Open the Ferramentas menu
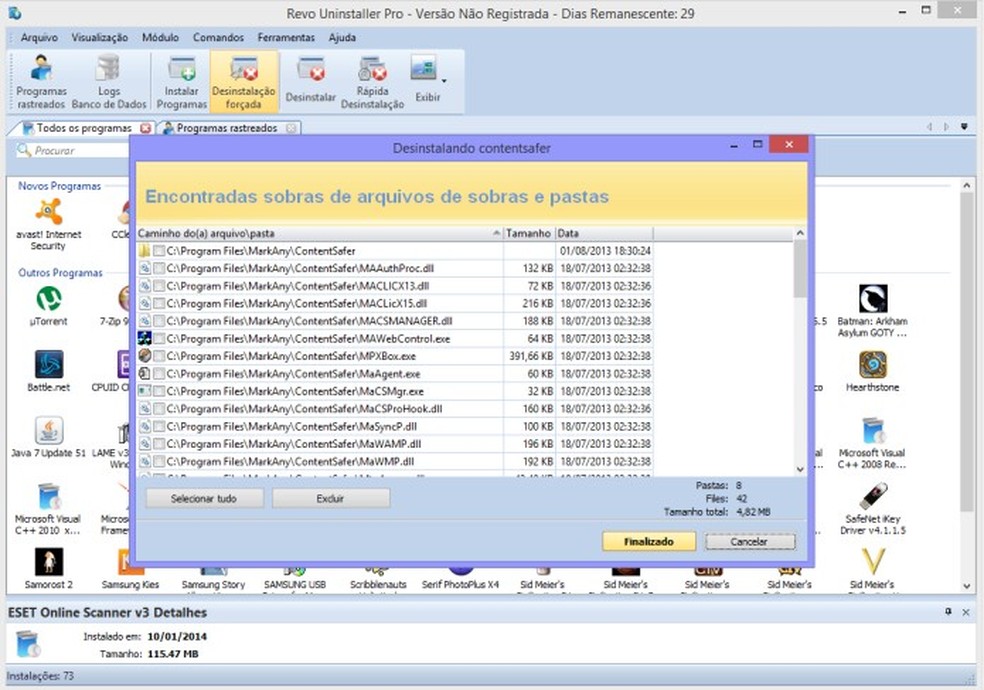Viewport: 984px width, 690px height. coord(286,37)
